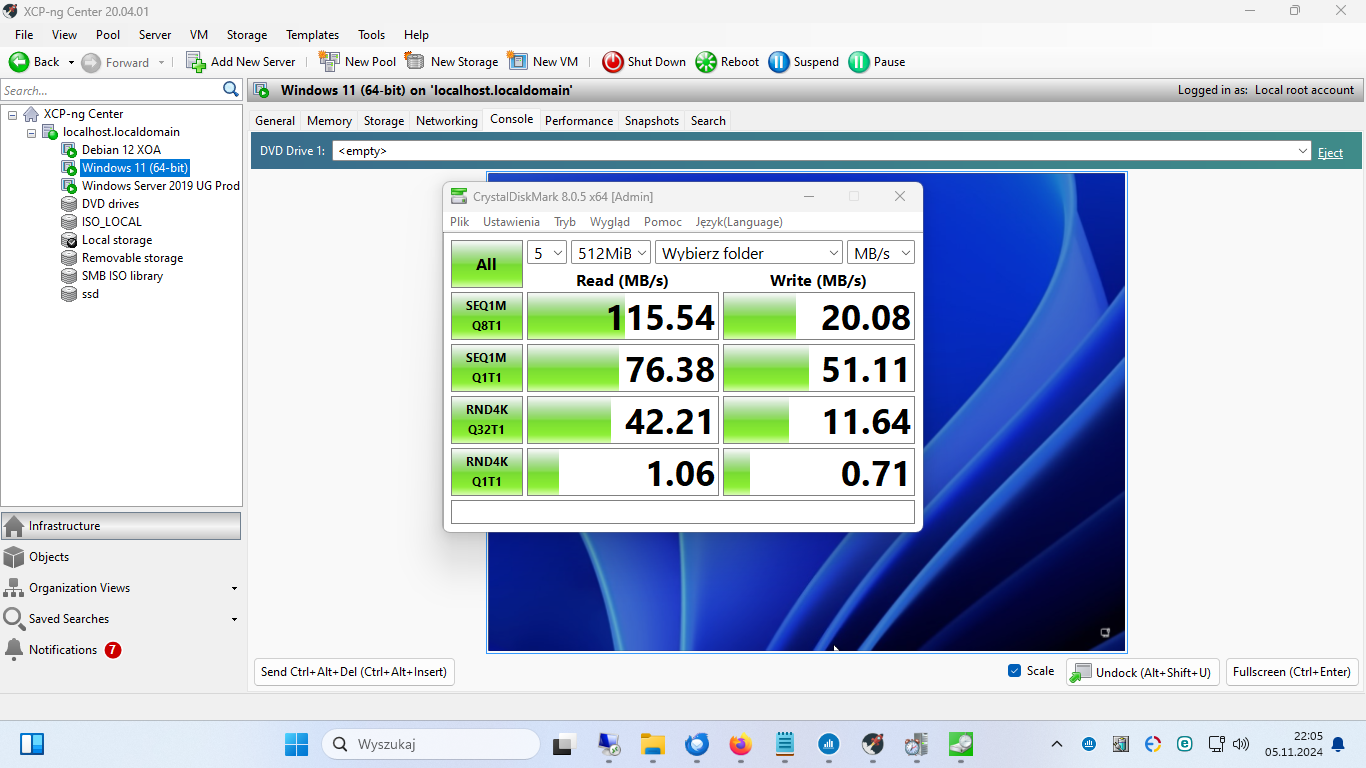Click the green Pause icon
1366x768 pixels.
pyautogui.click(x=859, y=62)
